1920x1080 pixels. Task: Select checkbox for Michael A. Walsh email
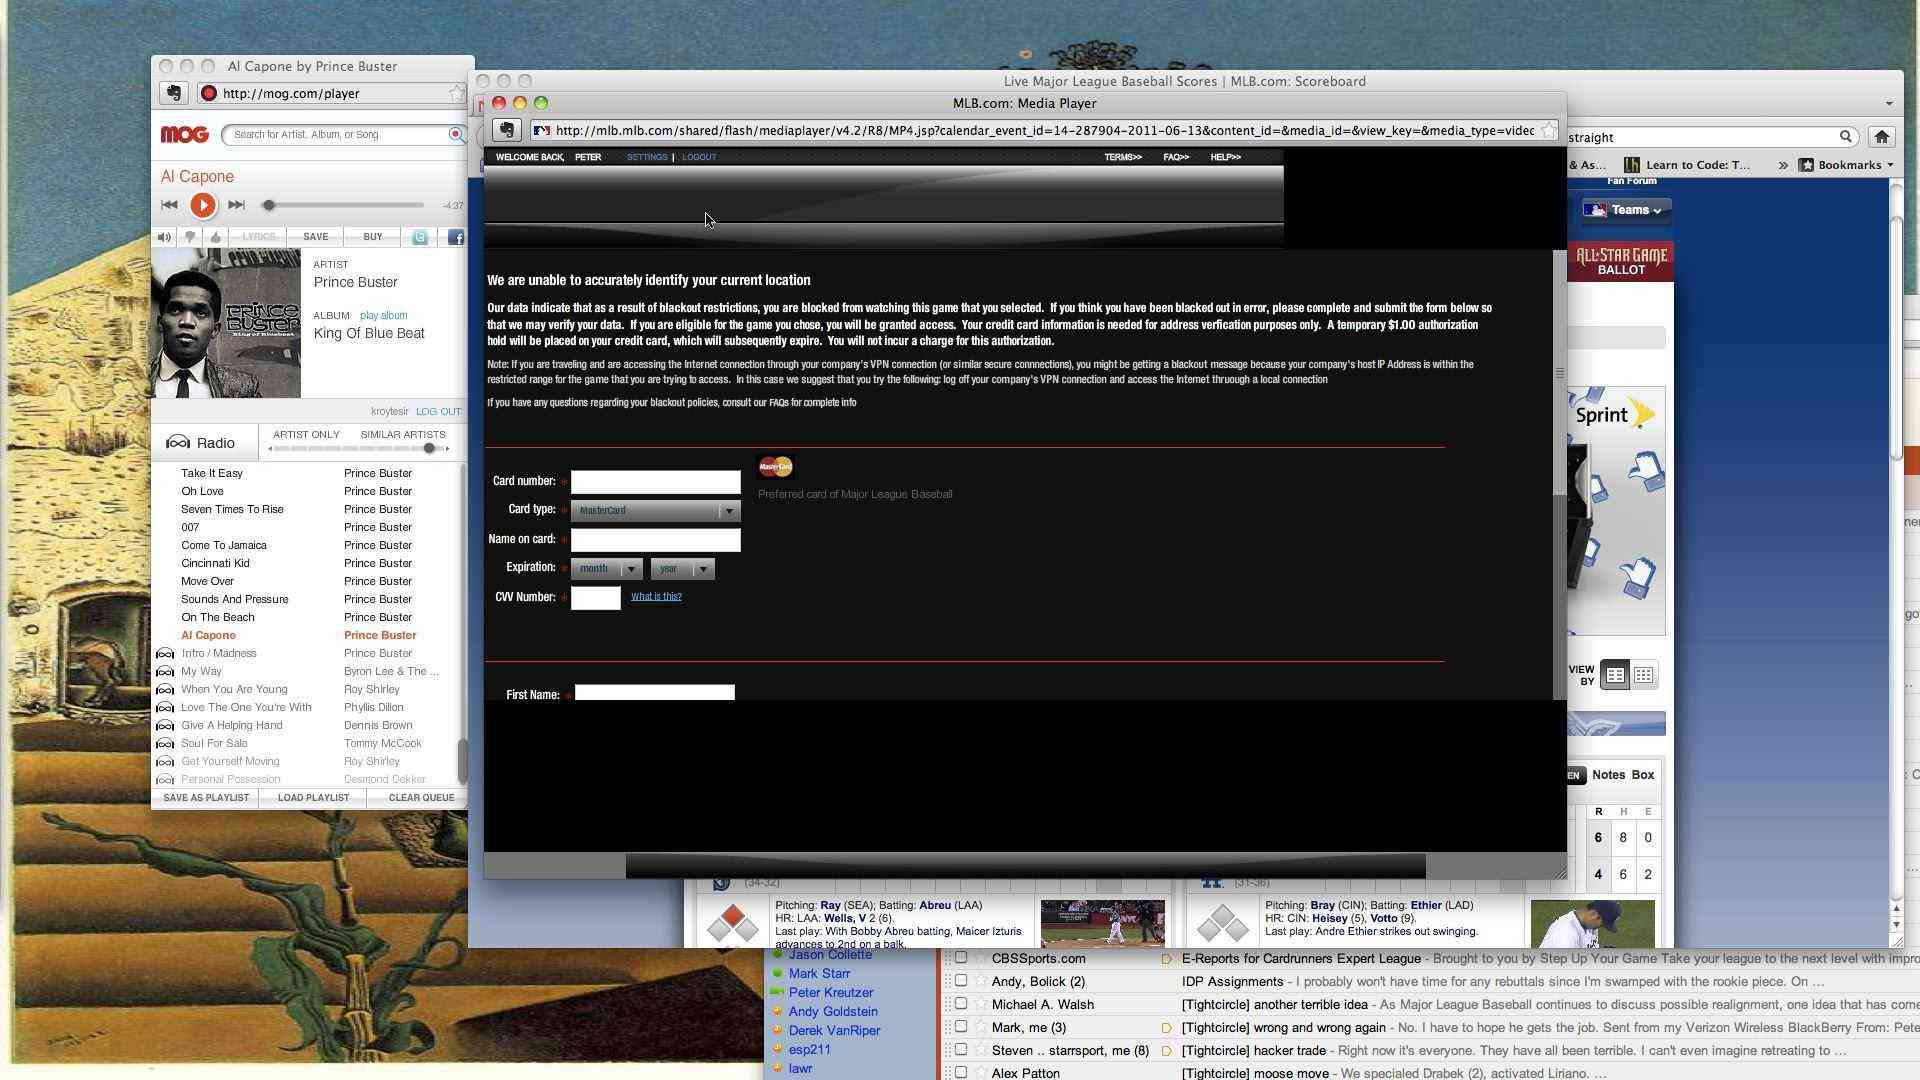(961, 1004)
